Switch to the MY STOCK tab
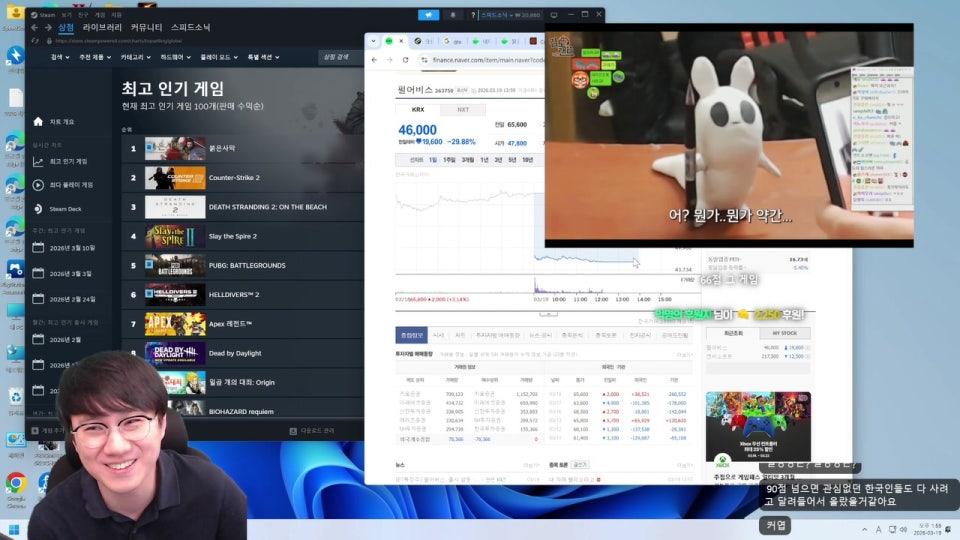The width and height of the screenshot is (960, 540). pyautogui.click(x=783, y=333)
